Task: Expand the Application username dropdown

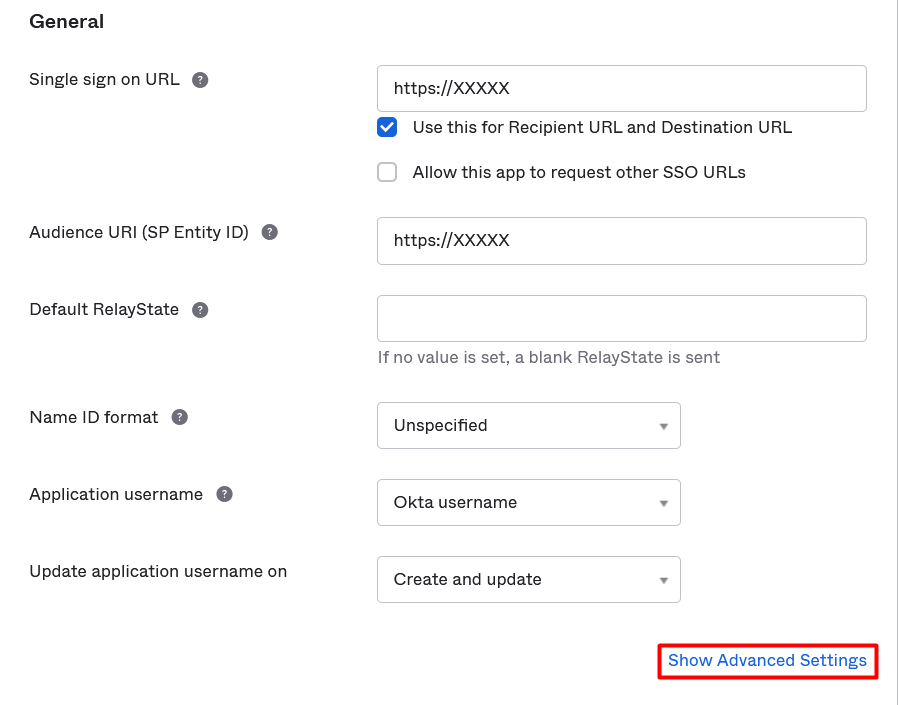Action: pyautogui.click(x=528, y=502)
